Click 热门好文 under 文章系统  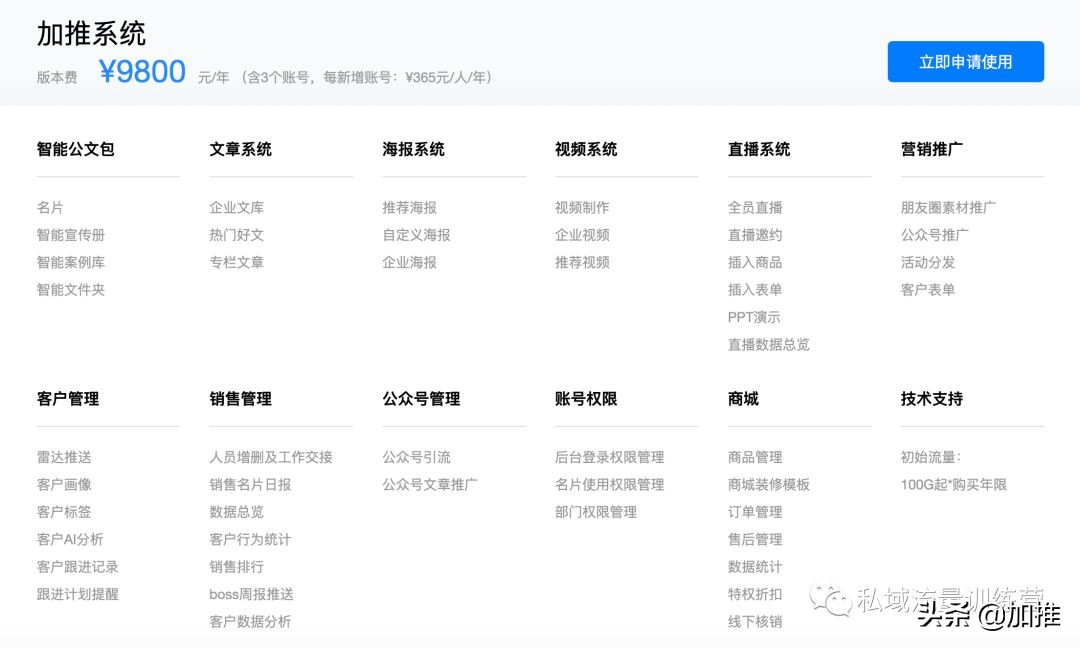[x=237, y=235]
